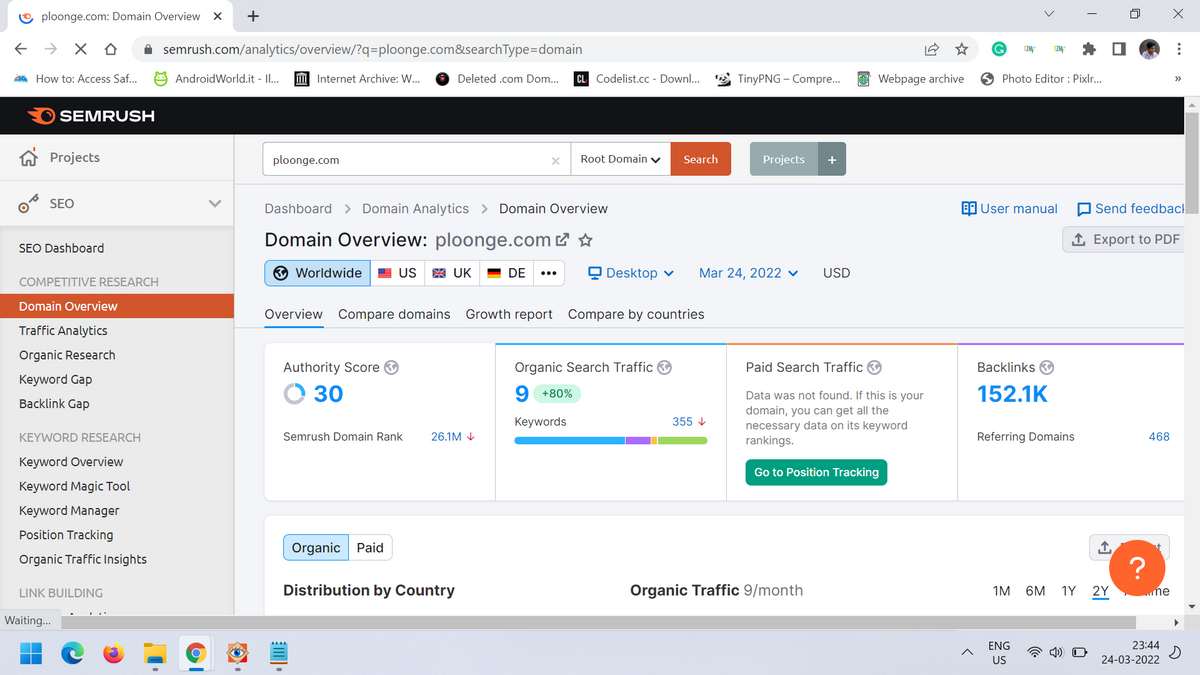Viewport: 1200px width, 675px height.
Task: Select DE database
Action: 506,273
